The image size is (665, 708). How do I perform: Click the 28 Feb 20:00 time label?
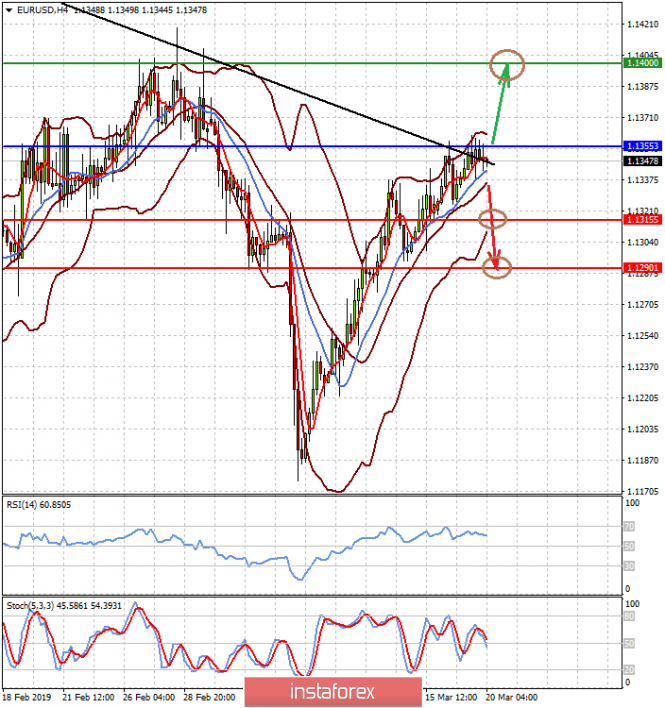[209, 697]
